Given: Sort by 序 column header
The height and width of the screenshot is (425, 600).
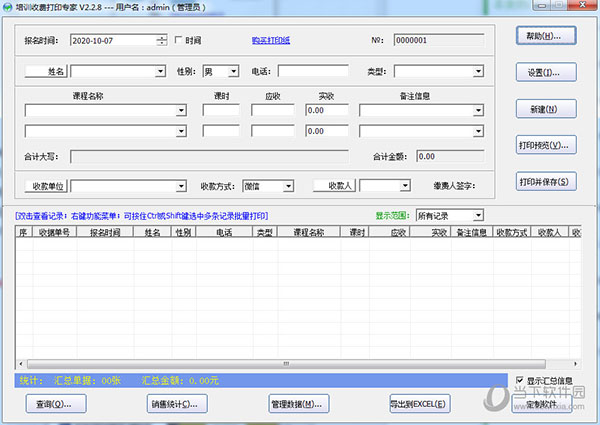Looking at the screenshot, I should 24,232.
